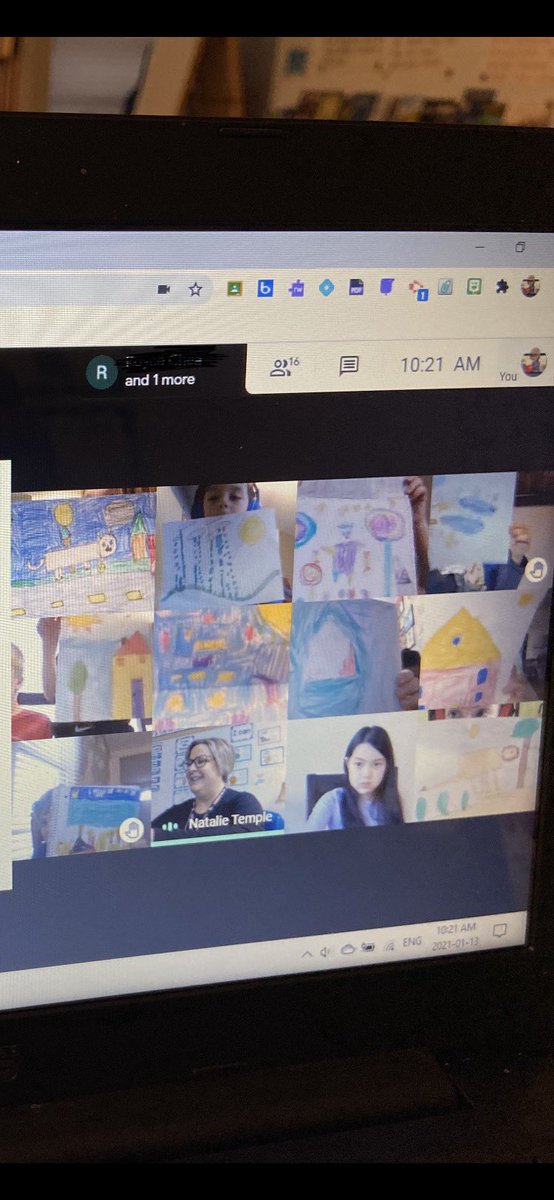Open the Windows notification center icon
554x1200 pixels.
(x=500, y=930)
